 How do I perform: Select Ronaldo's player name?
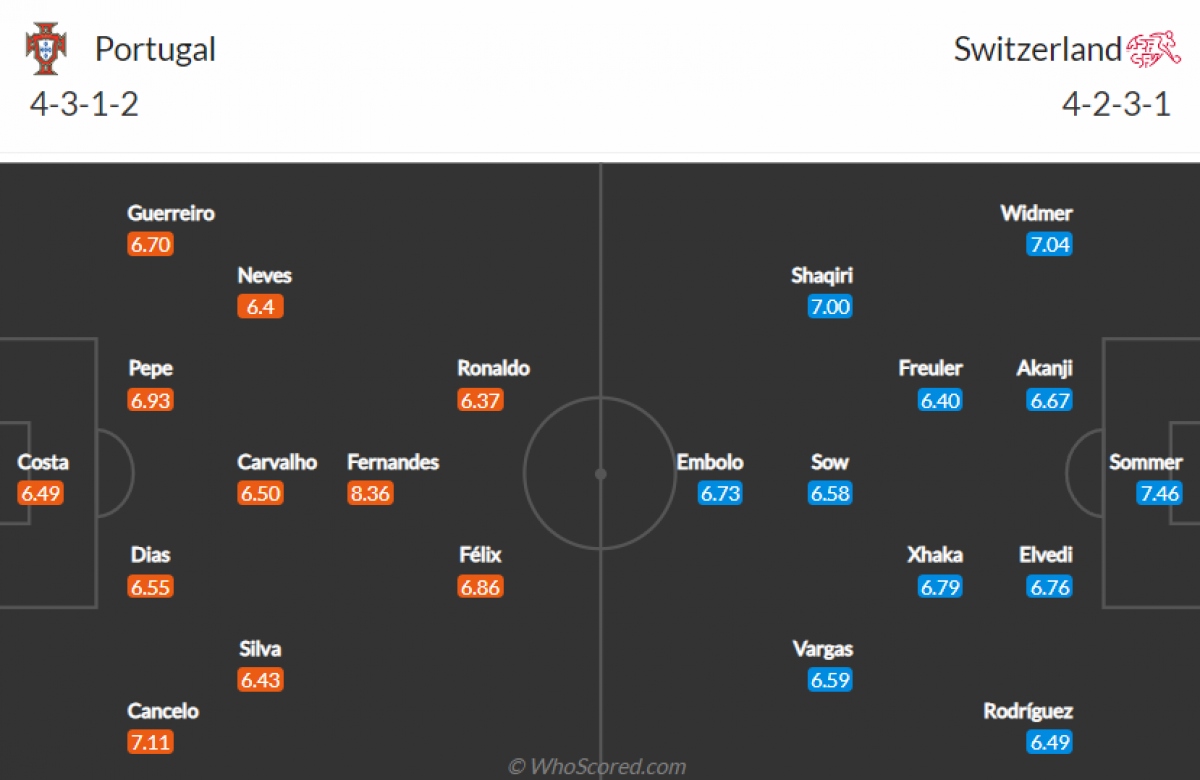pos(493,368)
